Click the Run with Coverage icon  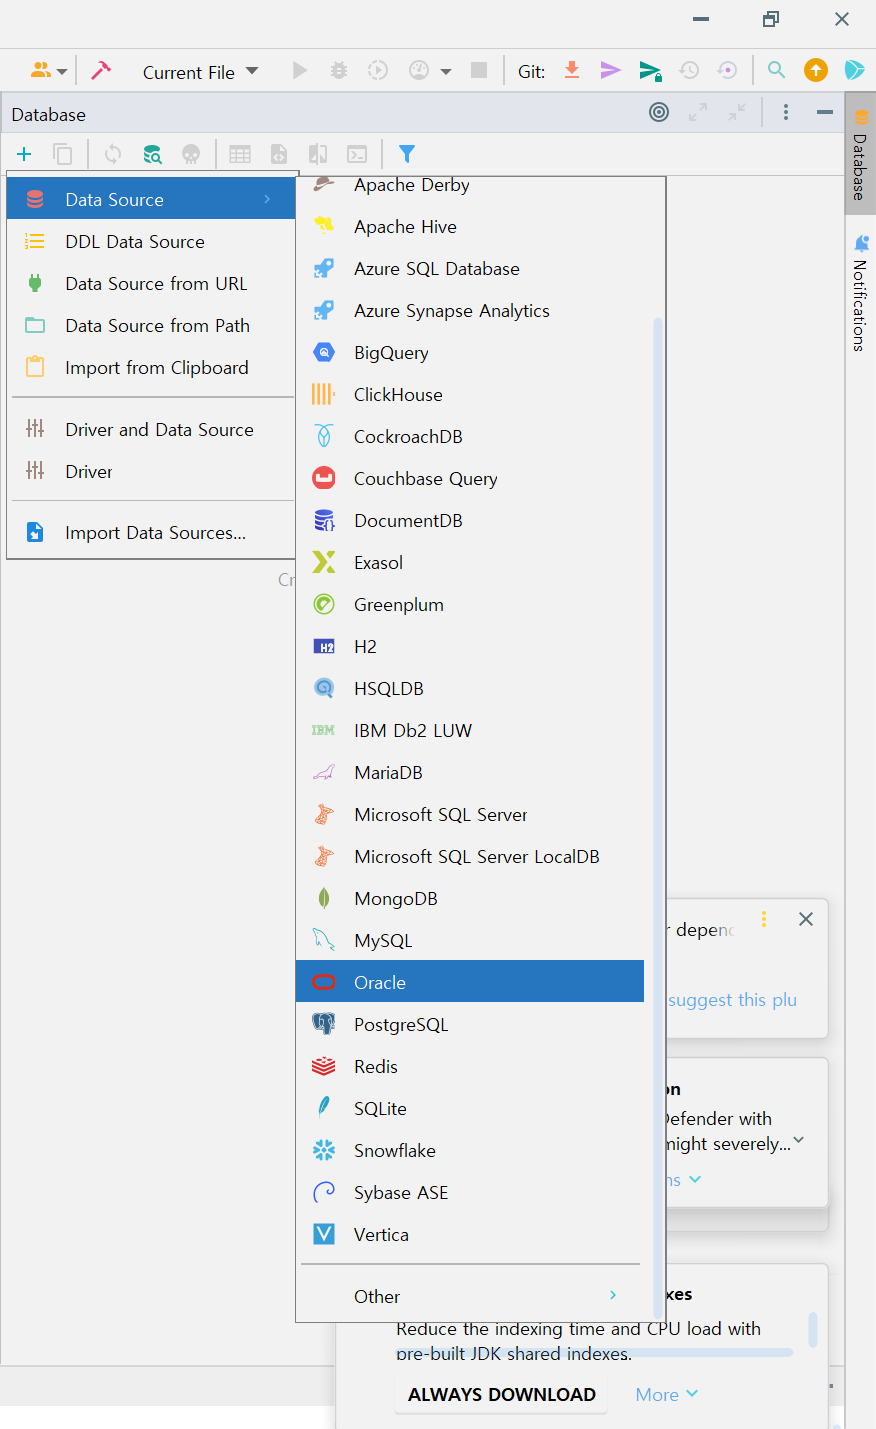click(x=378, y=71)
